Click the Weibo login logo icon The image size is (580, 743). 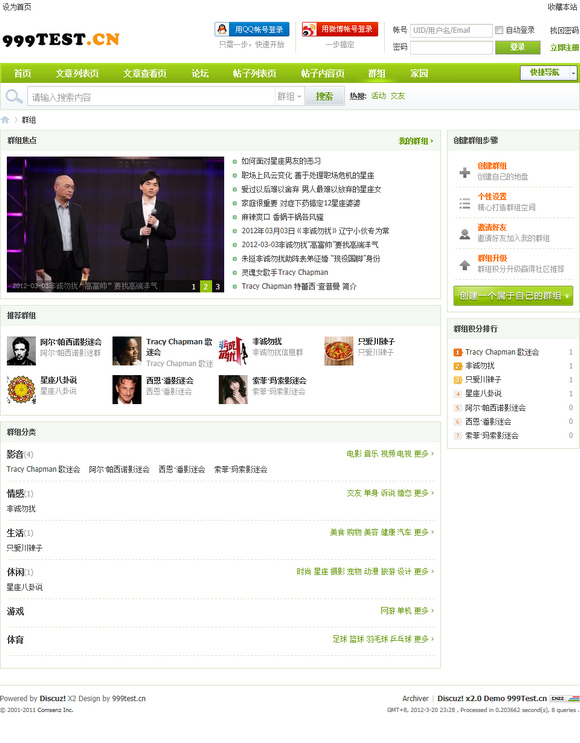click(x=309, y=29)
